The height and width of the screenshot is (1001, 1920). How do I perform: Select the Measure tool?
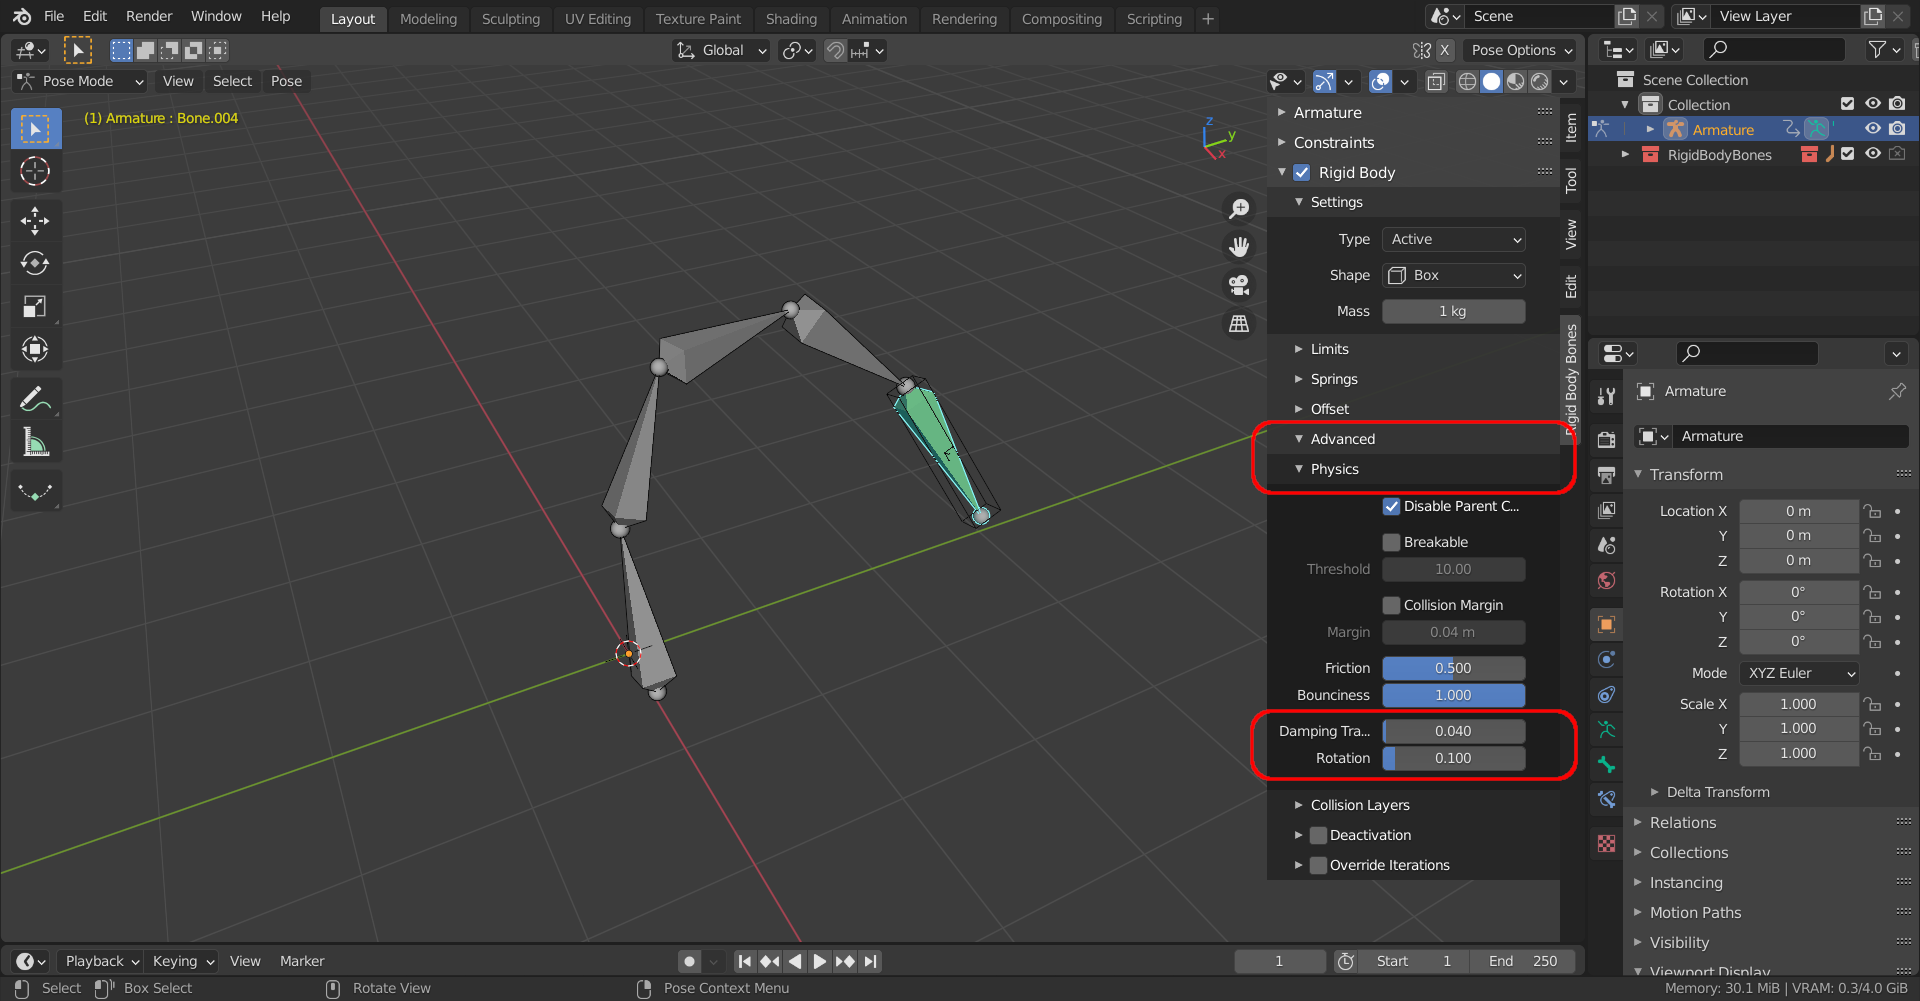point(36,442)
